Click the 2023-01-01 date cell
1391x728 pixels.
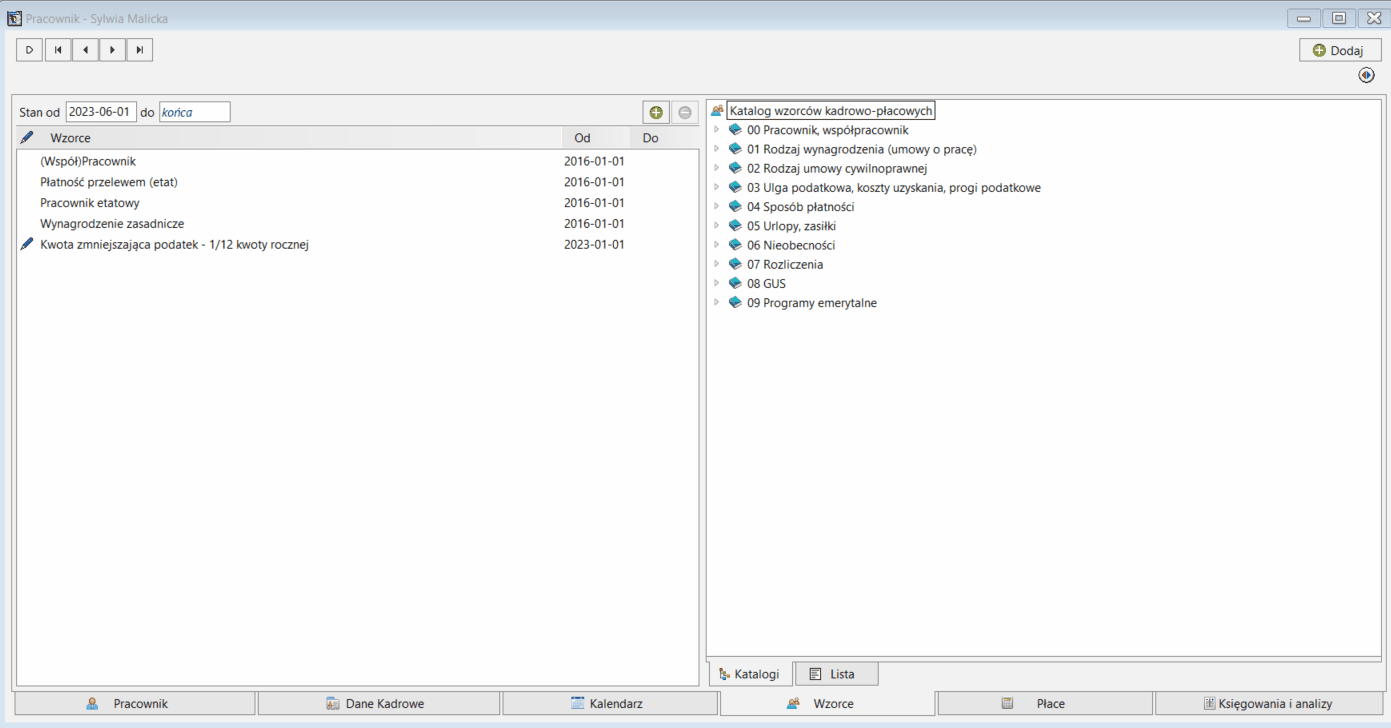[x=594, y=245]
